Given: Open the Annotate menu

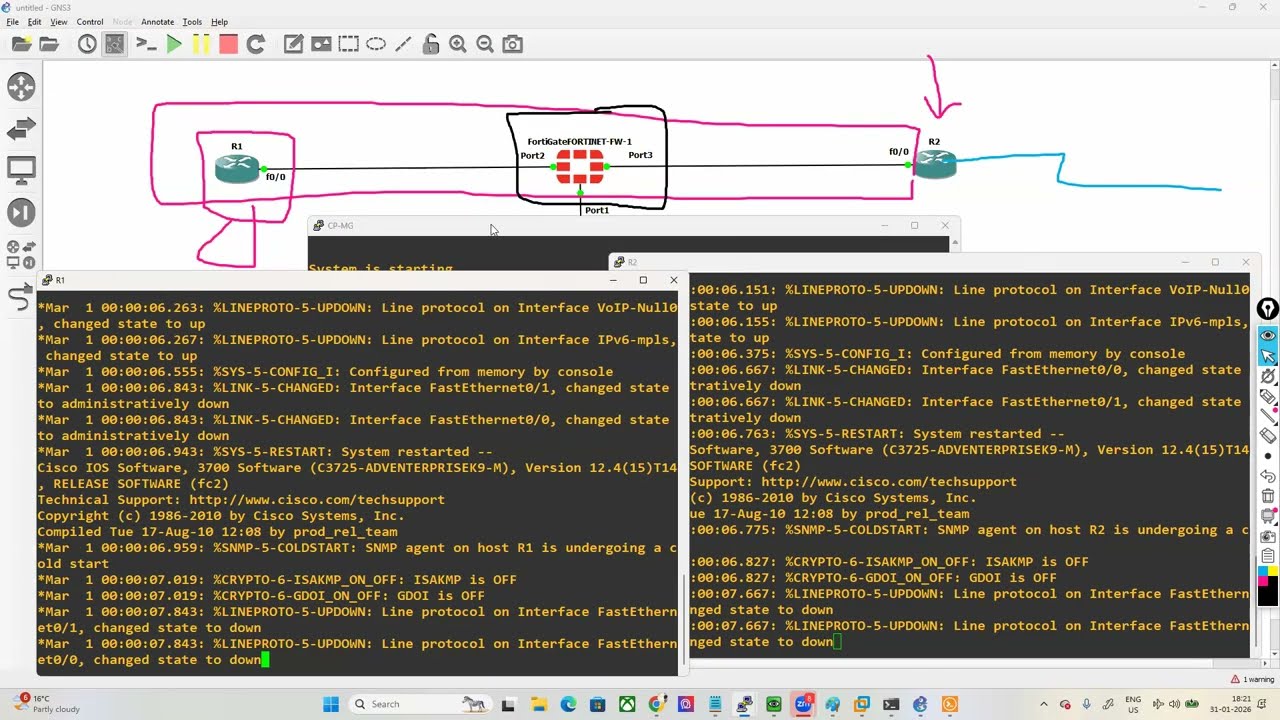Looking at the screenshot, I should (x=157, y=22).
